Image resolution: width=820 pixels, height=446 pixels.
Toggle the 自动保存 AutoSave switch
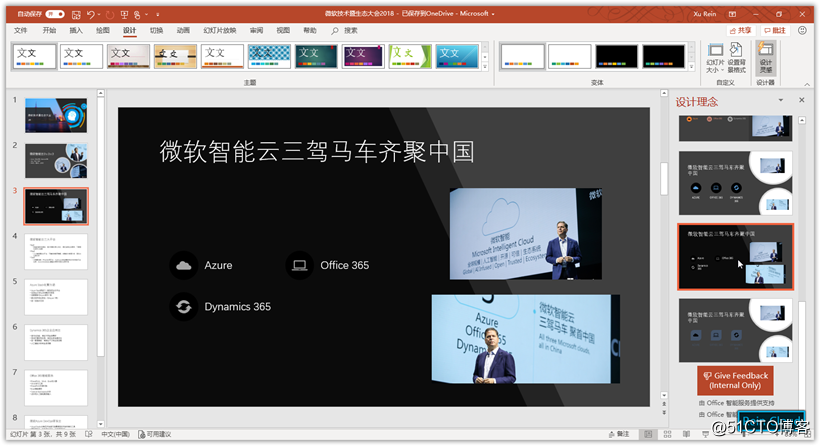tap(55, 14)
